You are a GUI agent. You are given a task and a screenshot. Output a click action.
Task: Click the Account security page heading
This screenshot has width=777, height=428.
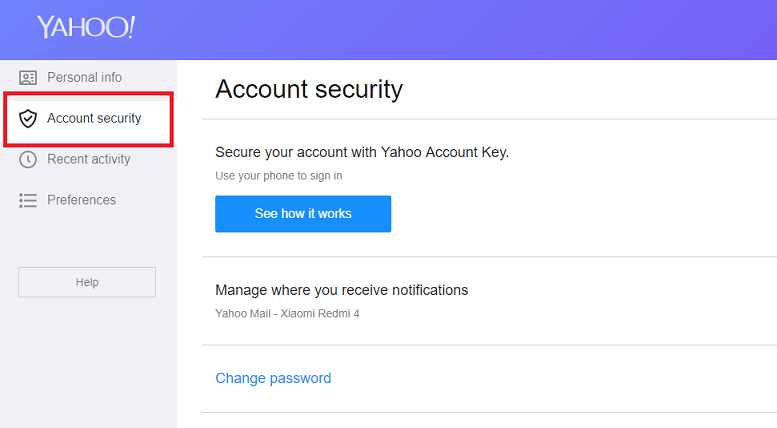309,89
